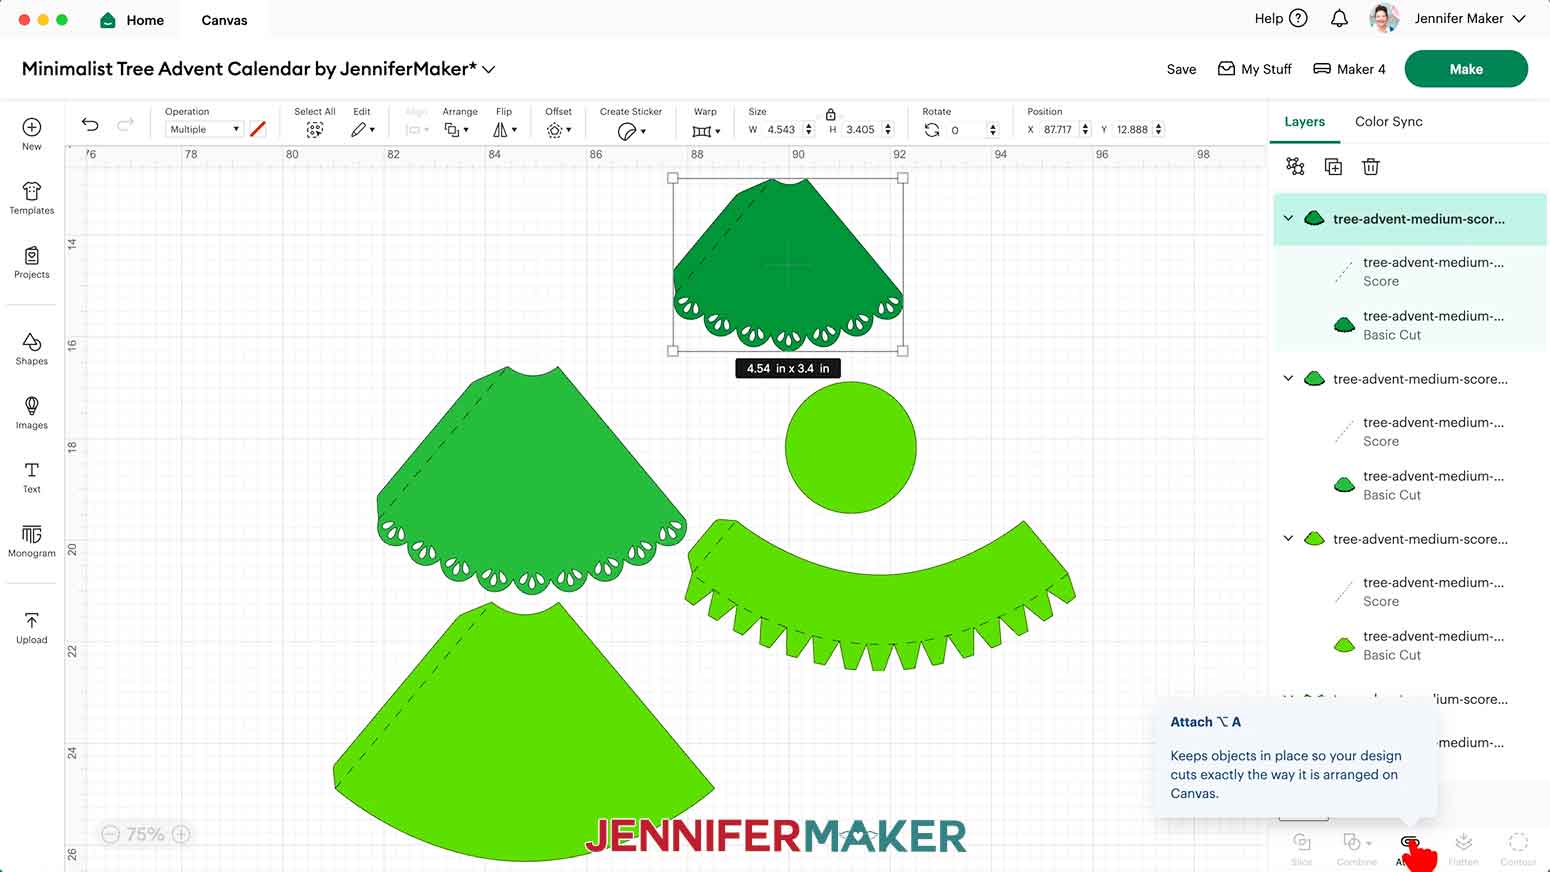Adjust the height stepper arrows
Image resolution: width=1550 pixels, height=872 pixels.
(x=888, y=130)
